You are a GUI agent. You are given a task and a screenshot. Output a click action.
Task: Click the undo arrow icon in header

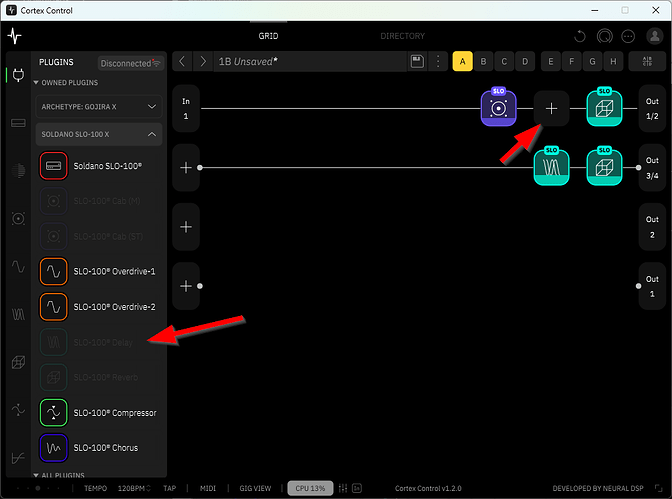tap(579, 36)
